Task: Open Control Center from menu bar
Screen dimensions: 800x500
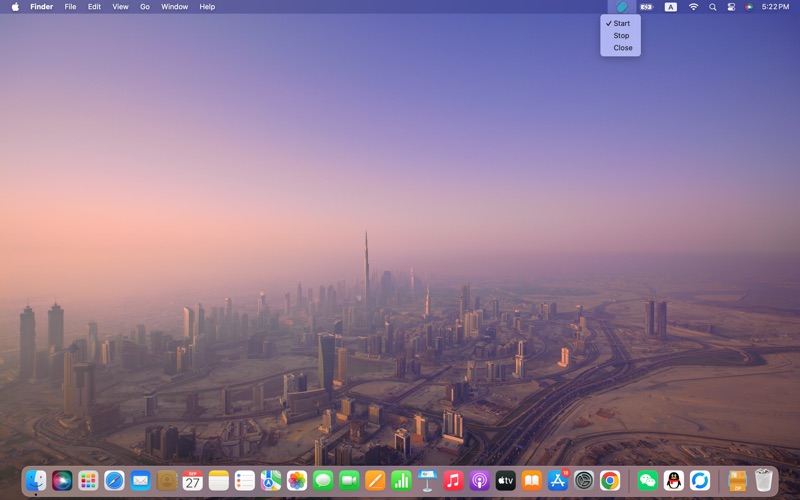Action: point(730,7)
